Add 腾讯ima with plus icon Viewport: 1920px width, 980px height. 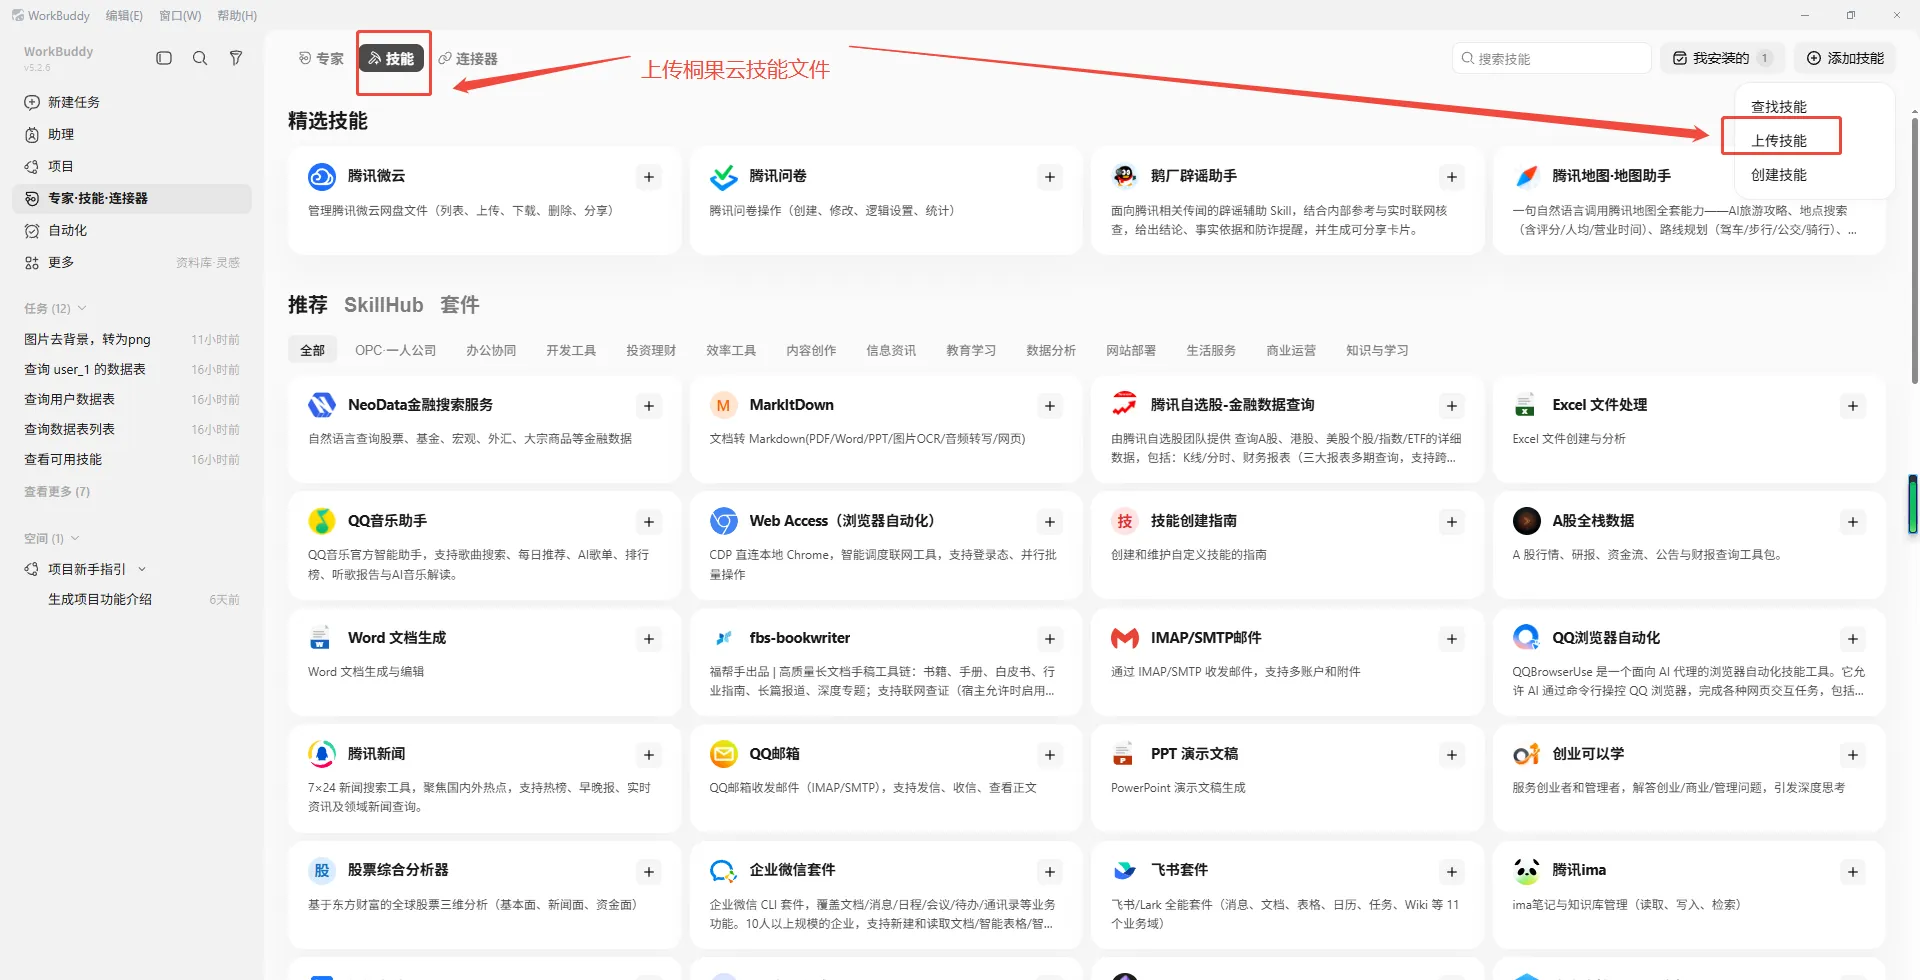tap(1853, 872)
